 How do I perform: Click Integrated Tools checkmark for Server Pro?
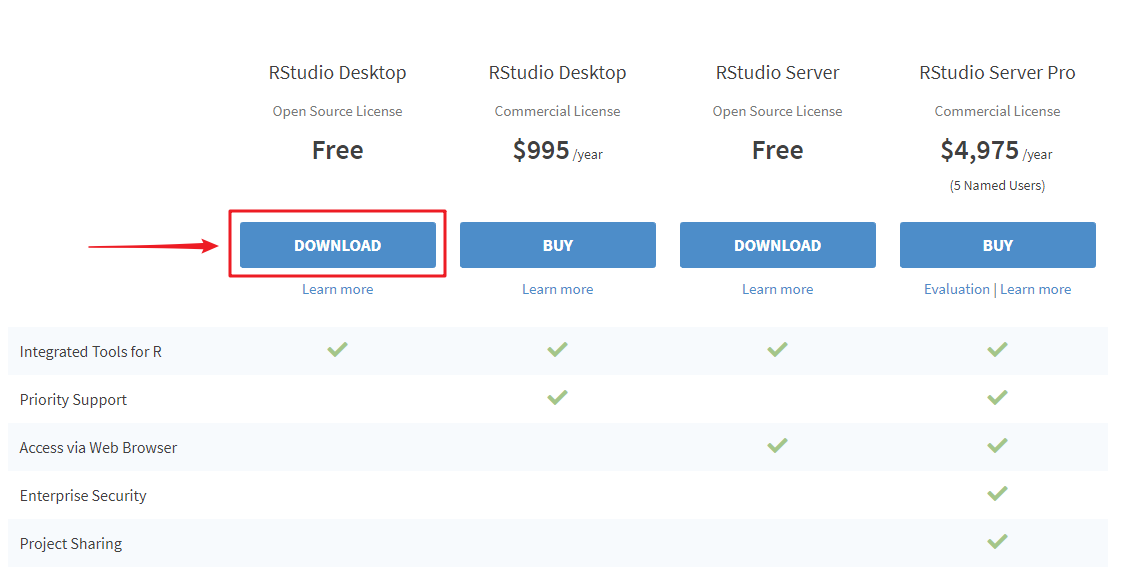(997, 349)
